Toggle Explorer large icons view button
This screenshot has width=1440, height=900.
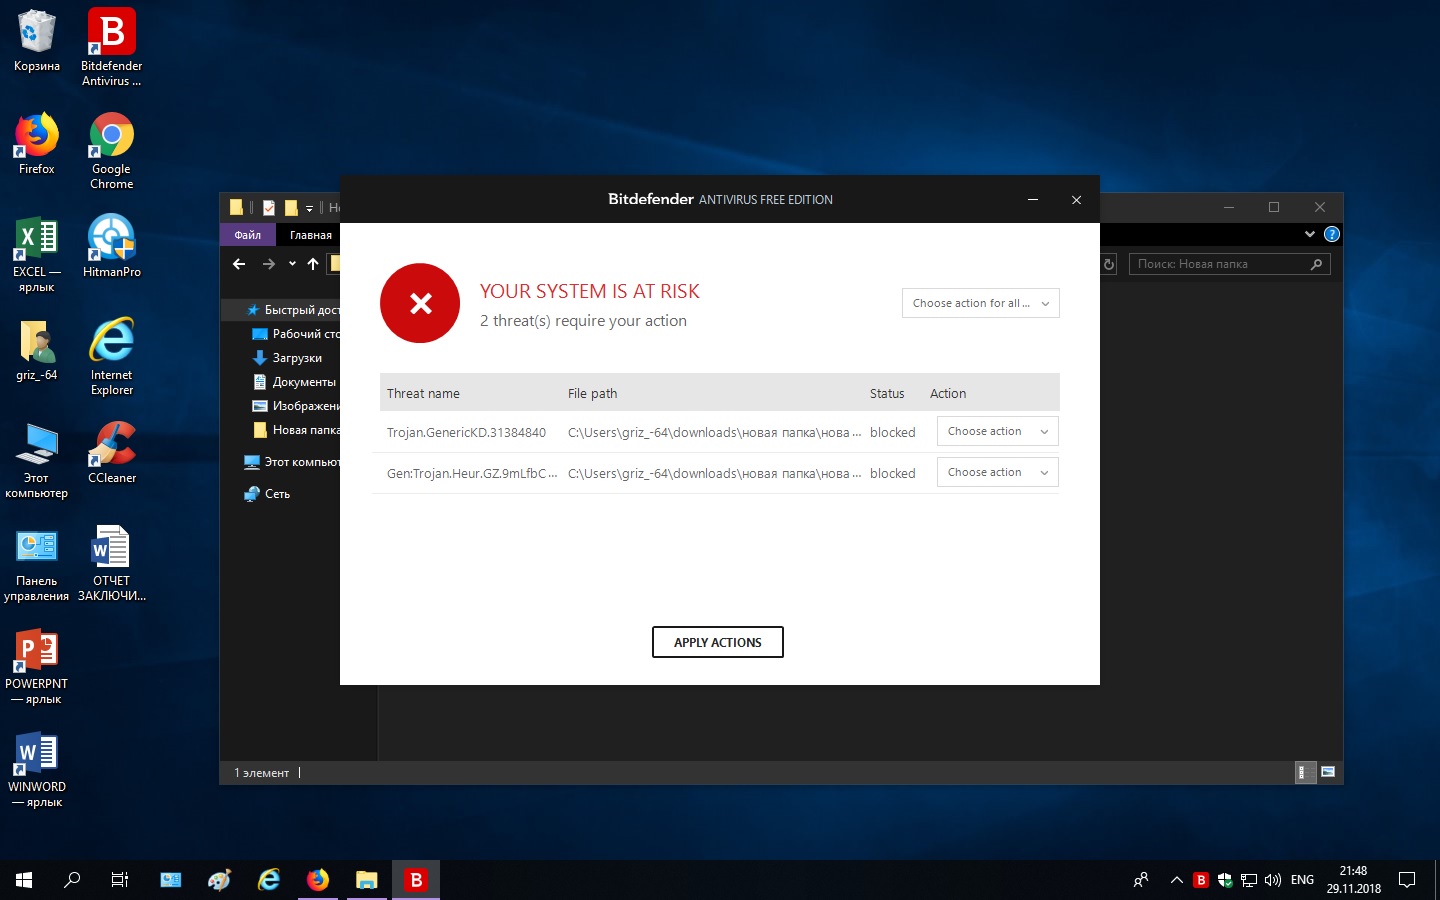click(1328, 772)
